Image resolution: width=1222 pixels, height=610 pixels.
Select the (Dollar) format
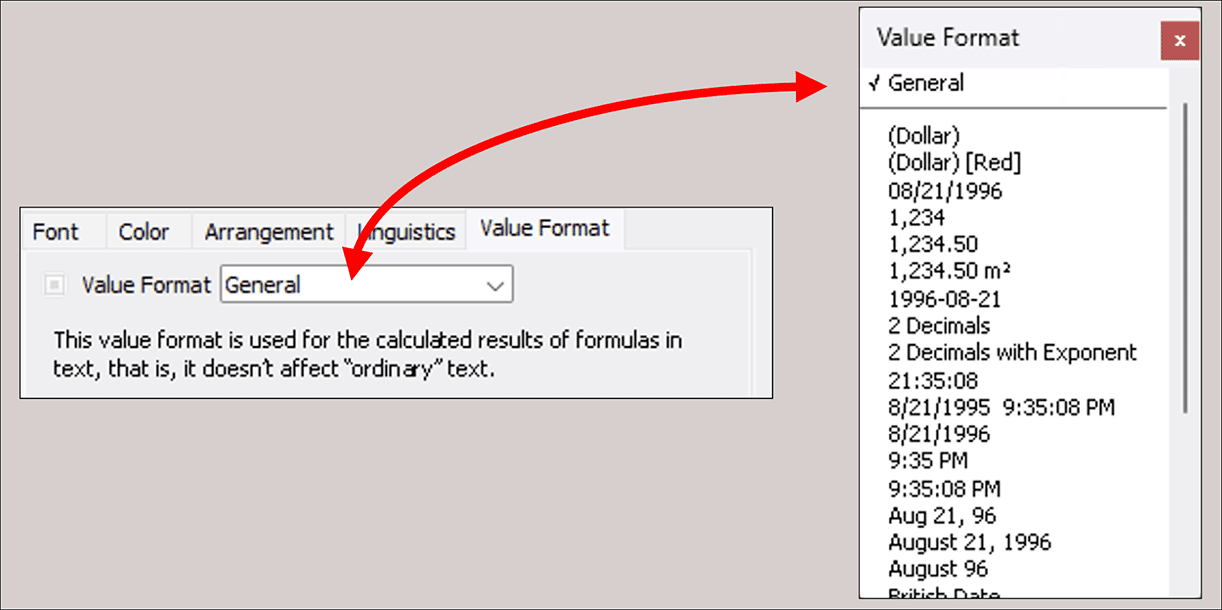pos(923,135)
